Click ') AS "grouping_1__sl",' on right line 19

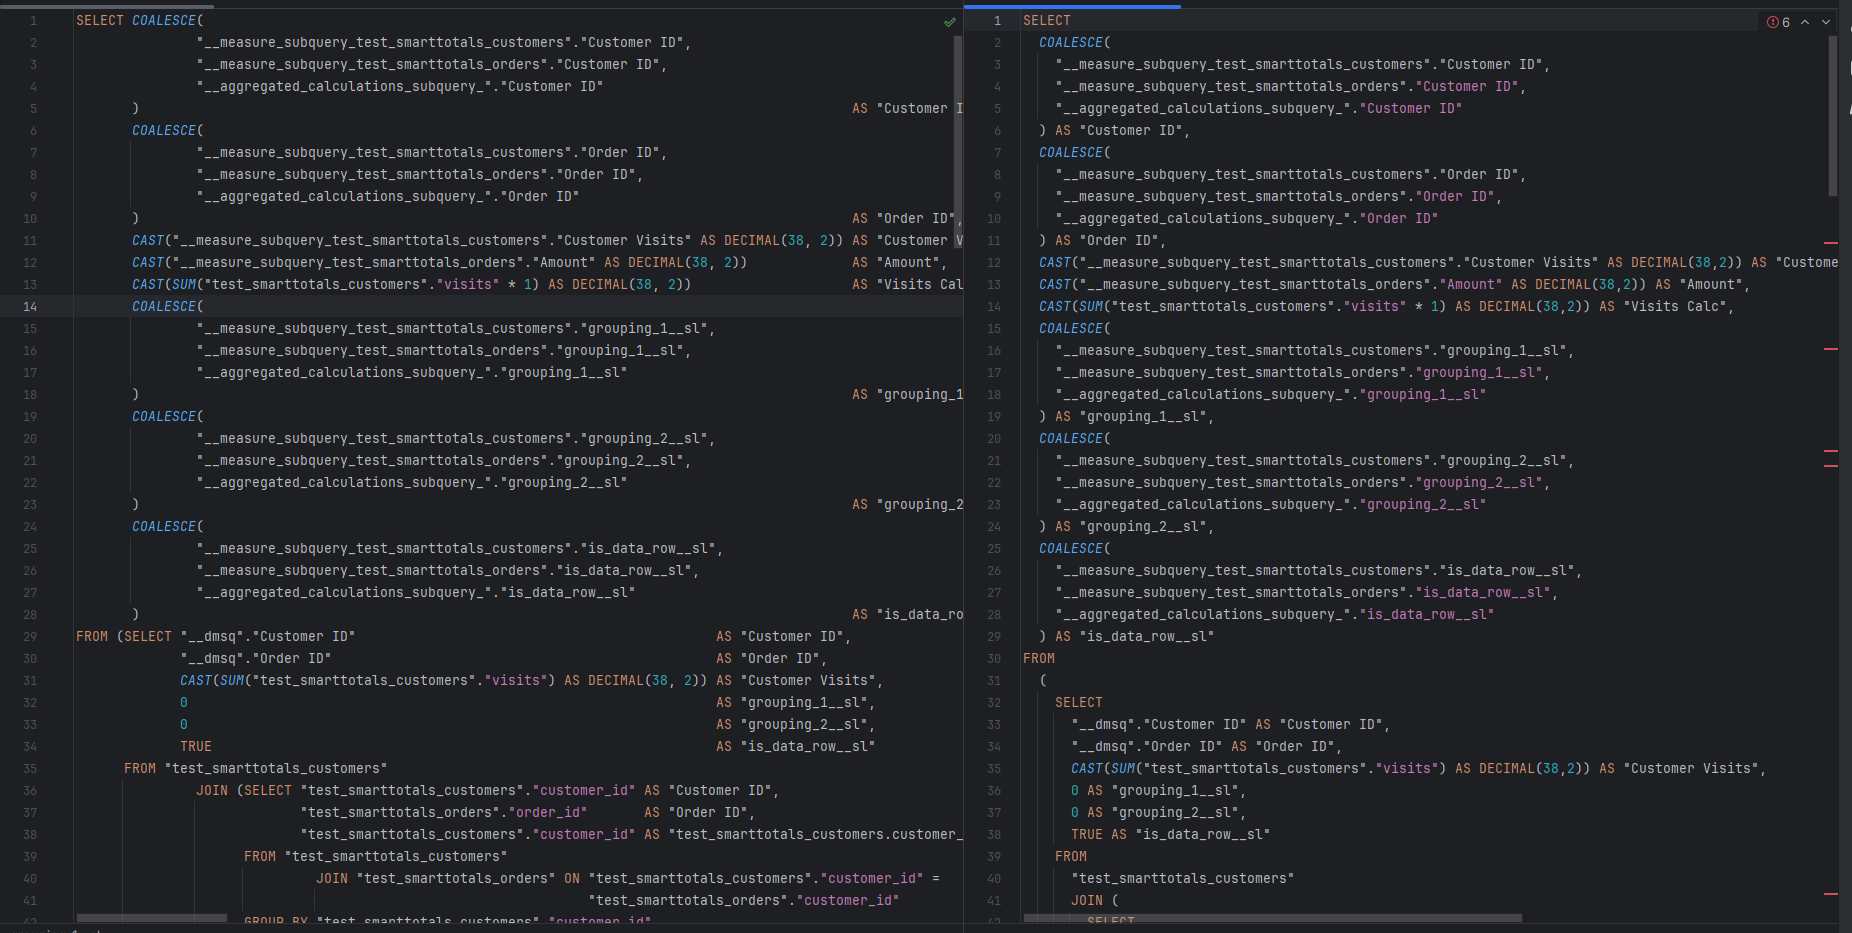pos(1127,417)
